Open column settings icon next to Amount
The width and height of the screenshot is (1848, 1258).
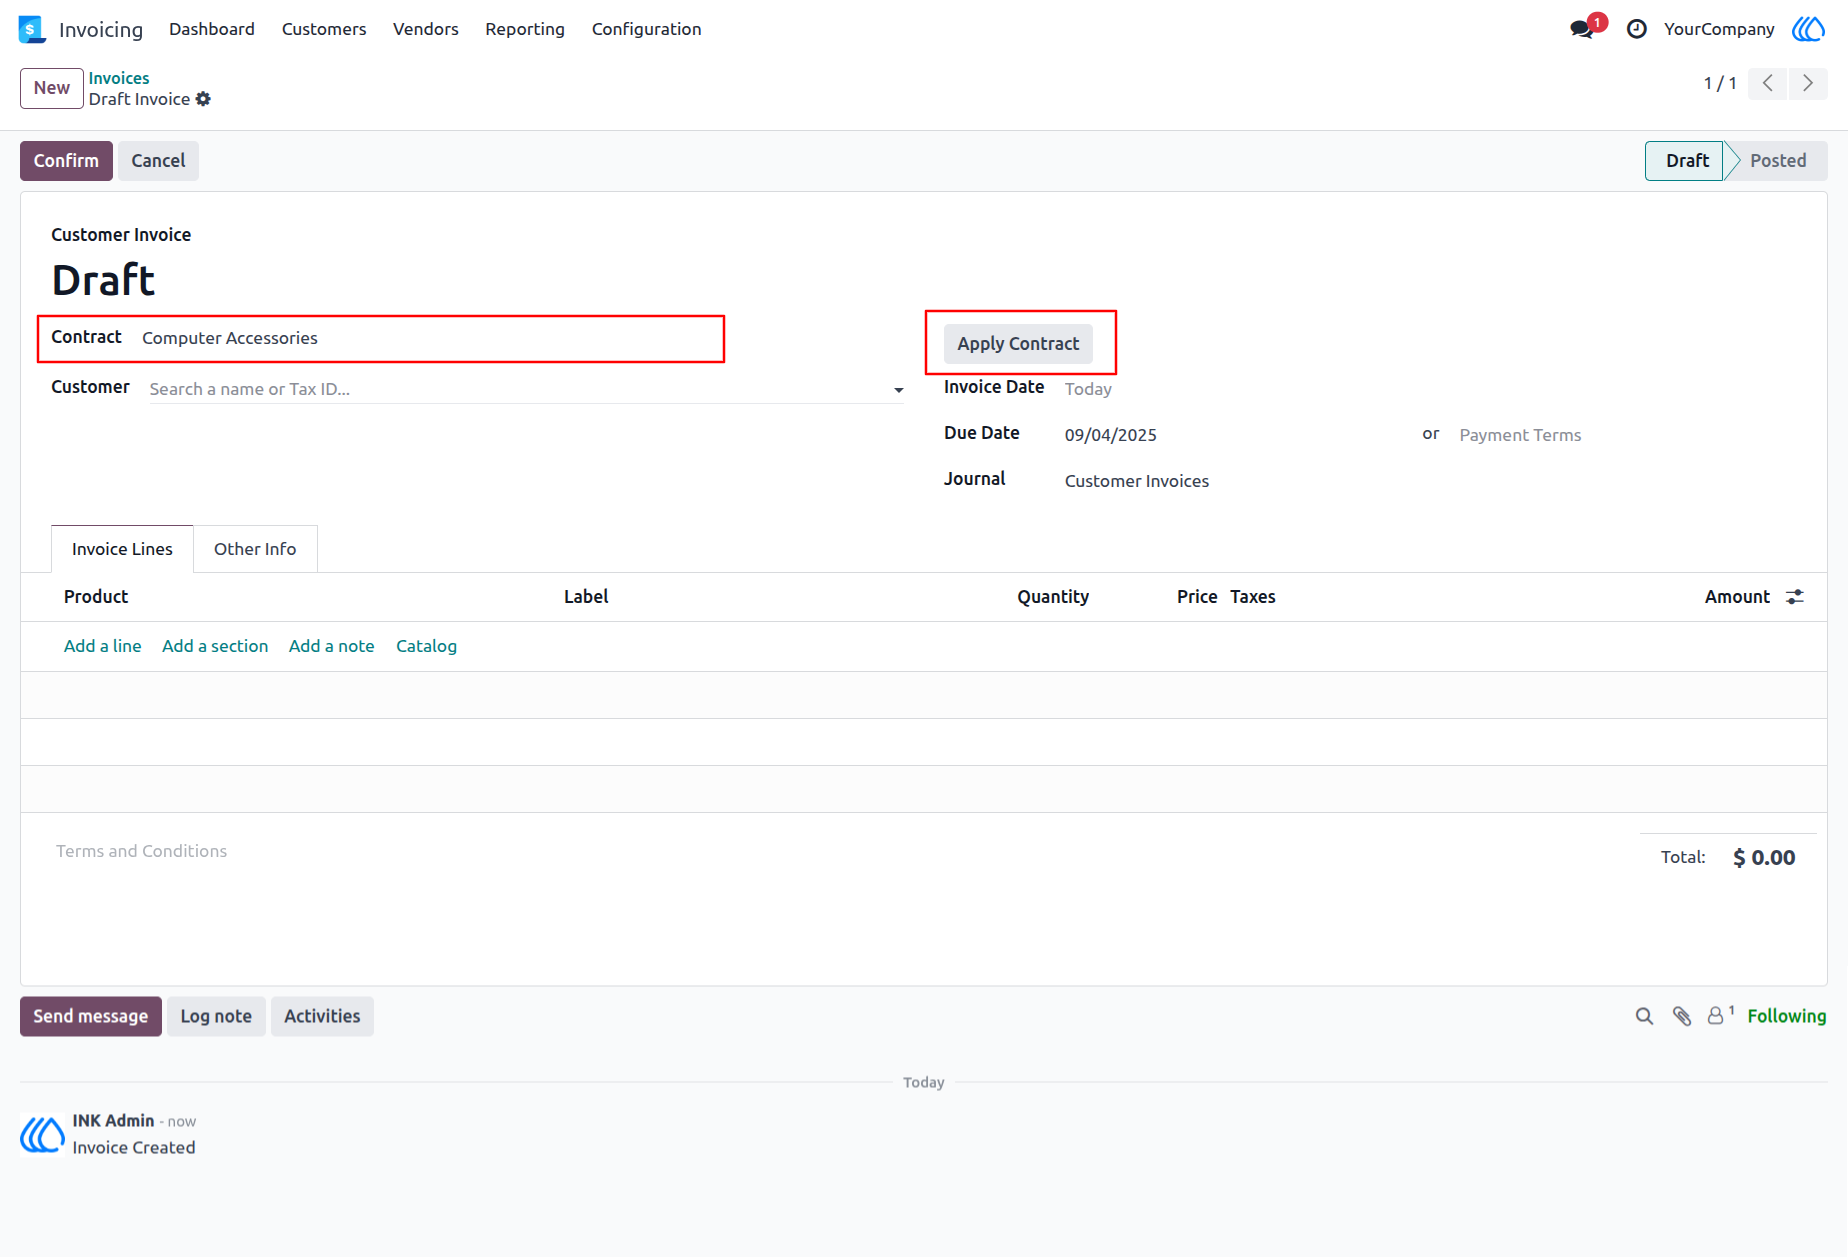(x=1795, y=597)
